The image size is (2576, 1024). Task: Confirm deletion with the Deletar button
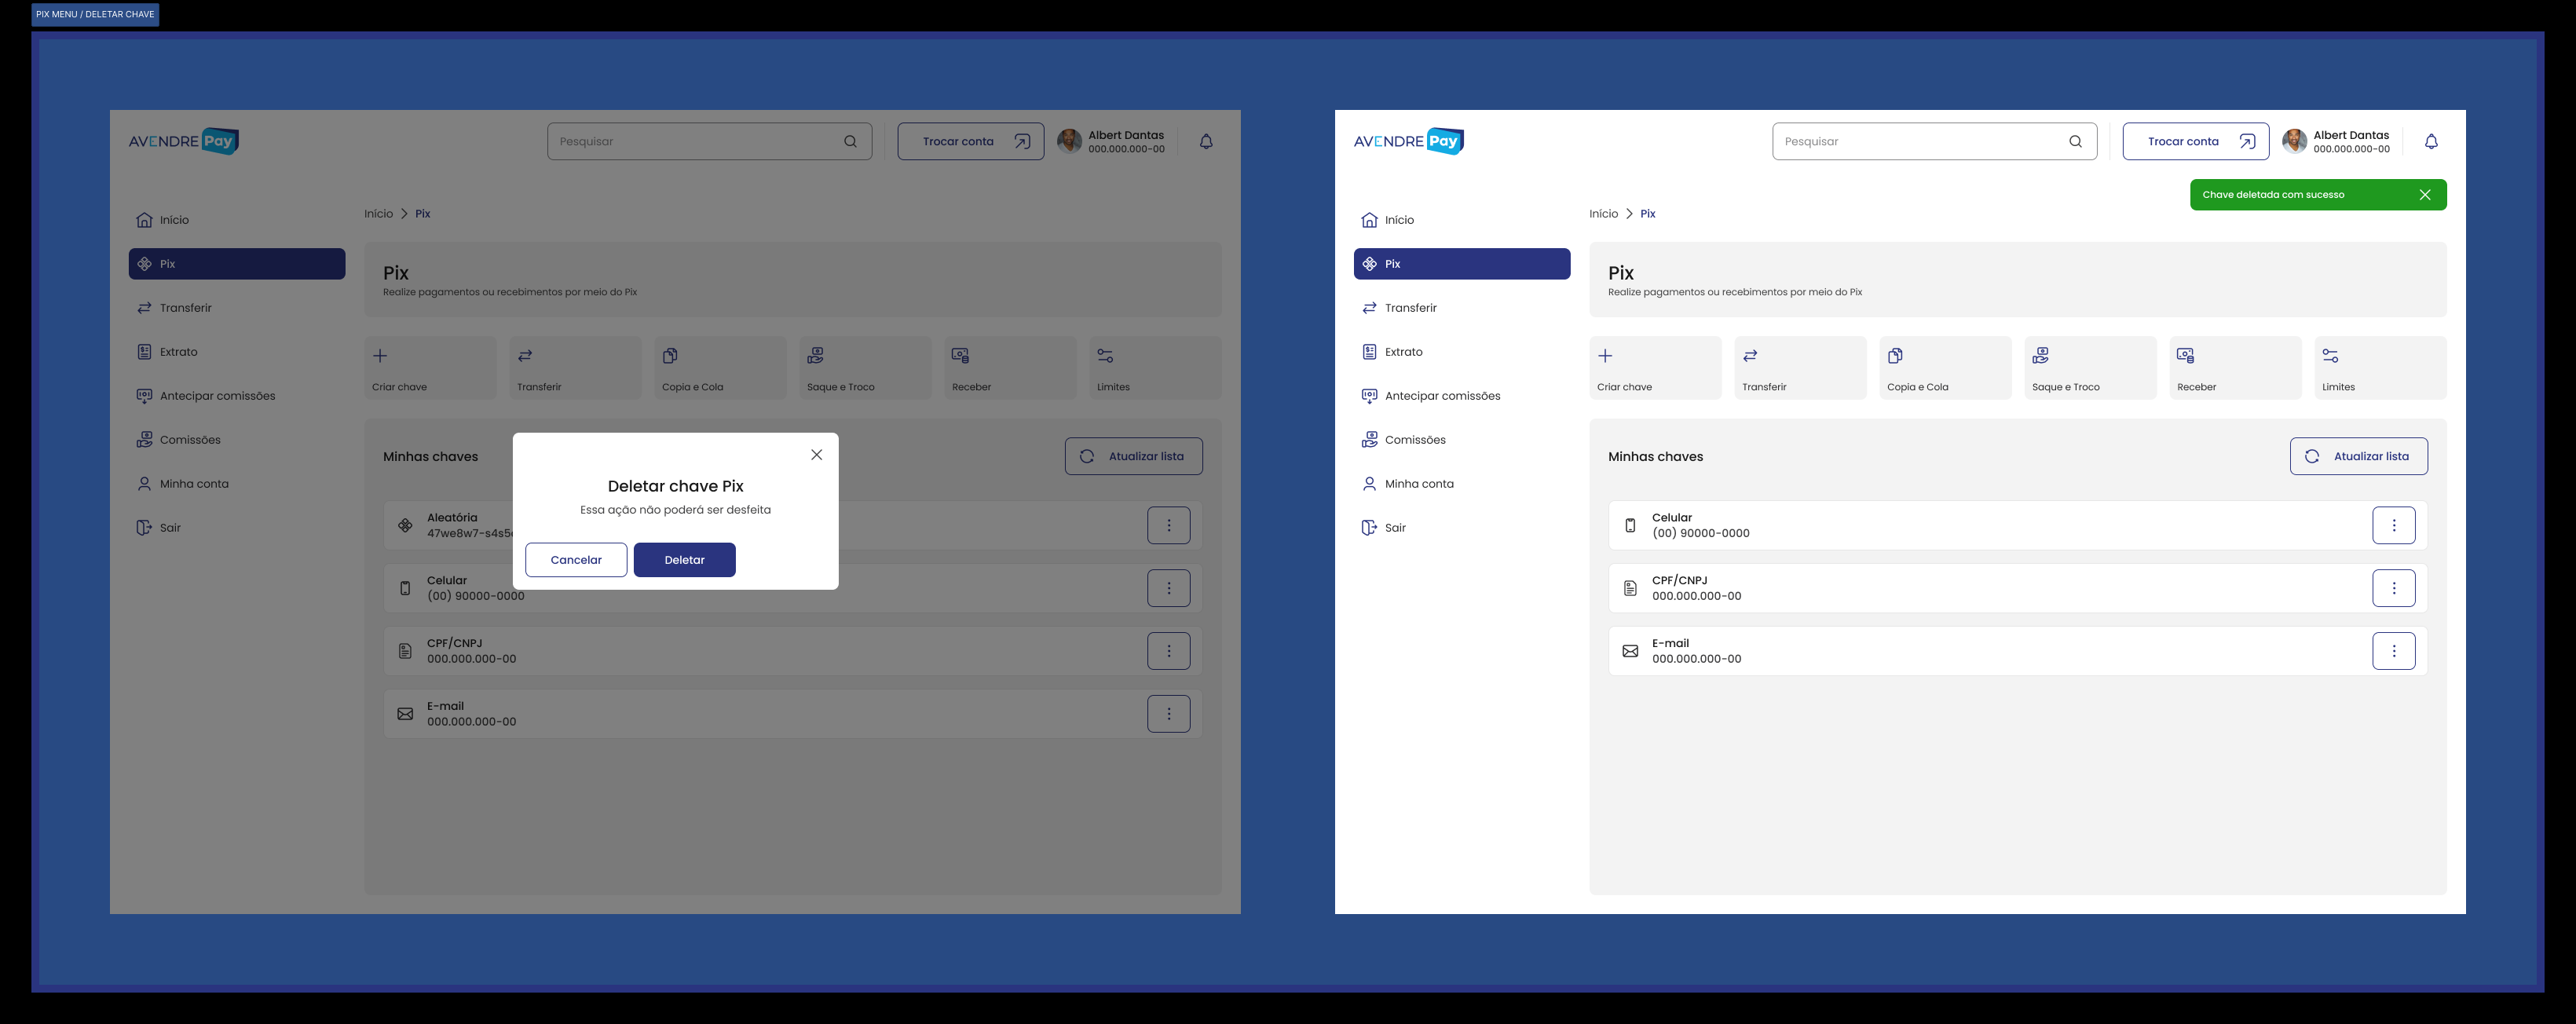click(x=684, y=560)
